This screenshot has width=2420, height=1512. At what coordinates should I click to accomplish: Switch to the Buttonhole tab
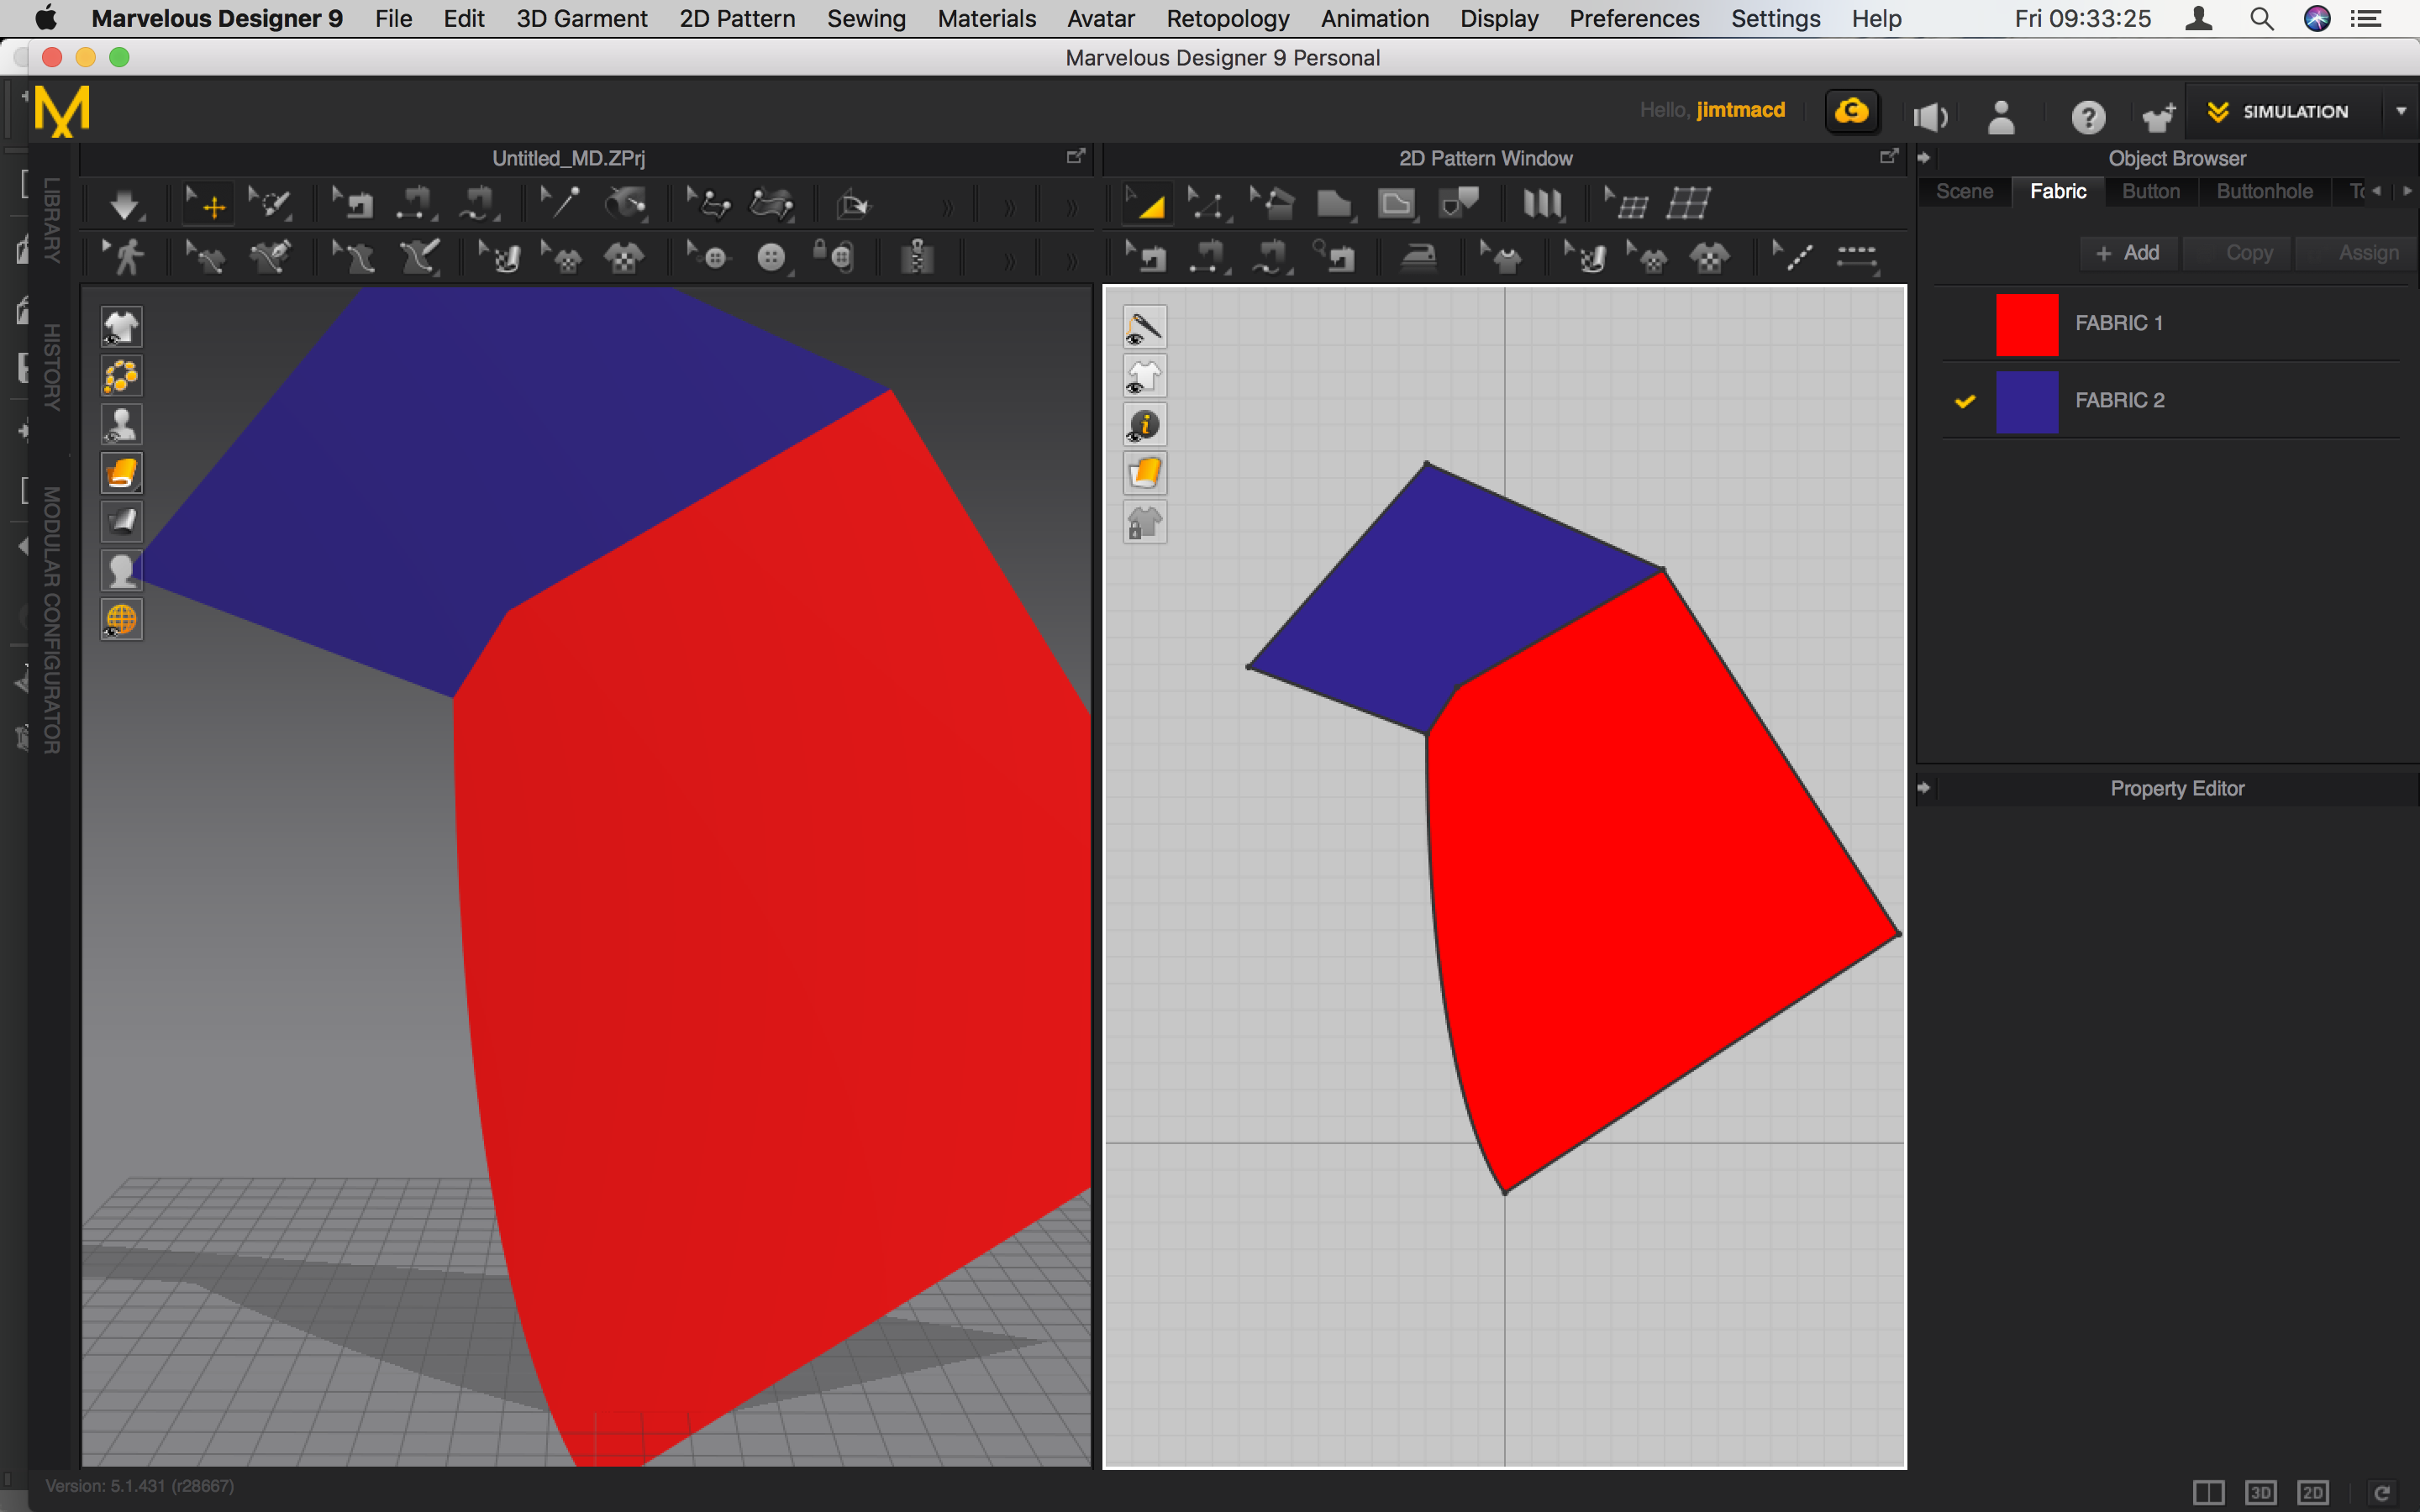click(x=2264, y=191)
